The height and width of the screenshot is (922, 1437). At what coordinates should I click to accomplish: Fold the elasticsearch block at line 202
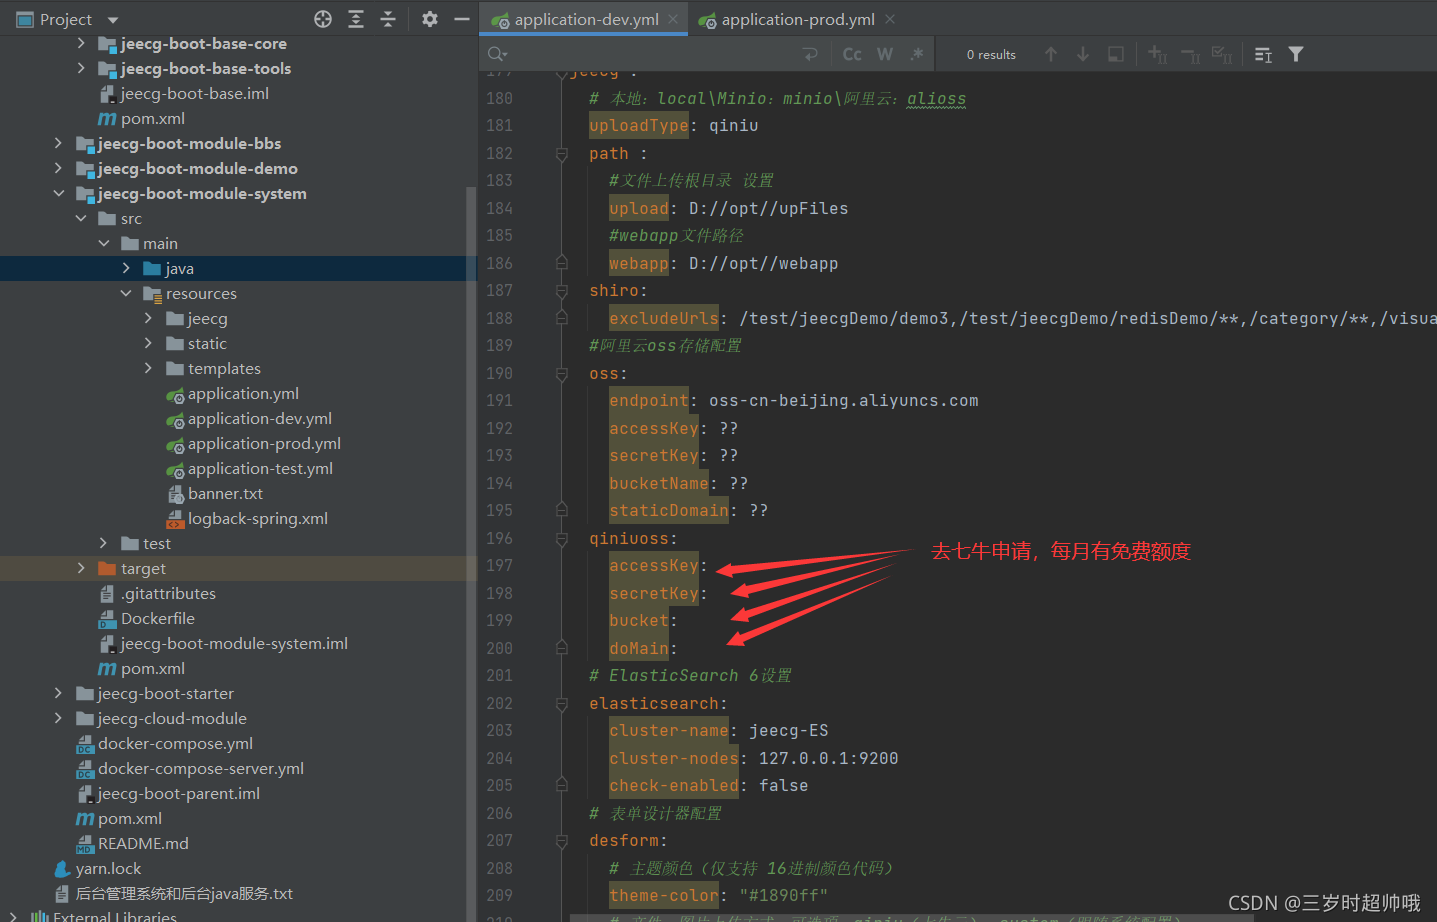pos(562,704)
